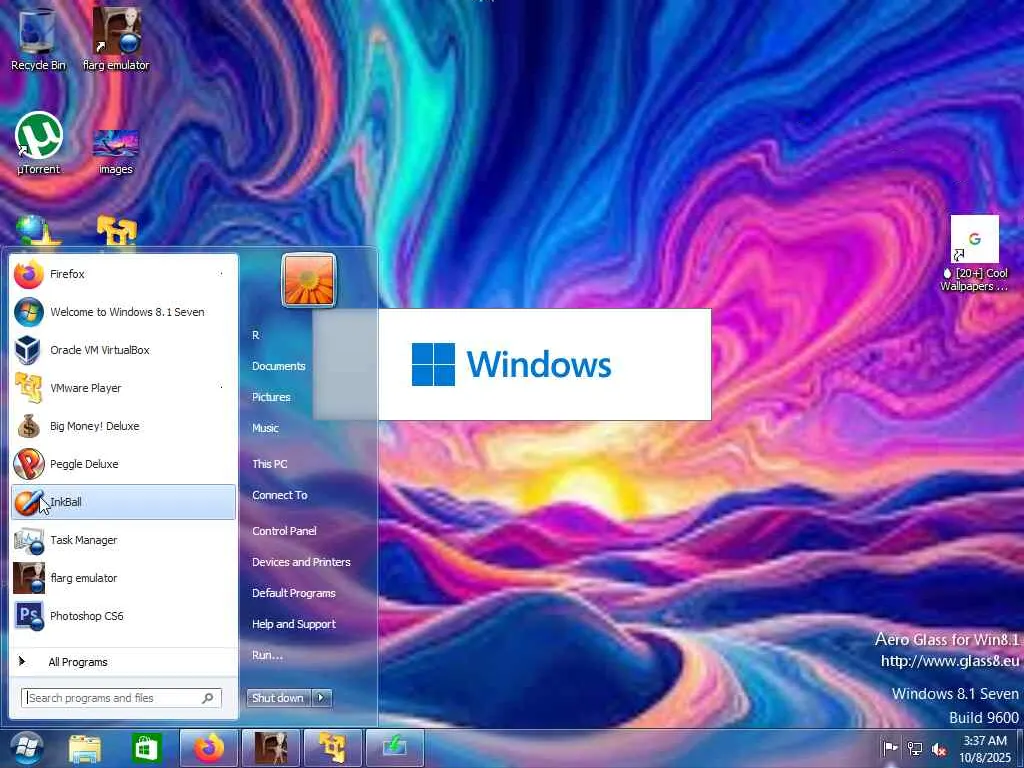This screenshot has height=768, width=1024.
Task: Open network icon in system tray
Action: [x=915, y=749]
